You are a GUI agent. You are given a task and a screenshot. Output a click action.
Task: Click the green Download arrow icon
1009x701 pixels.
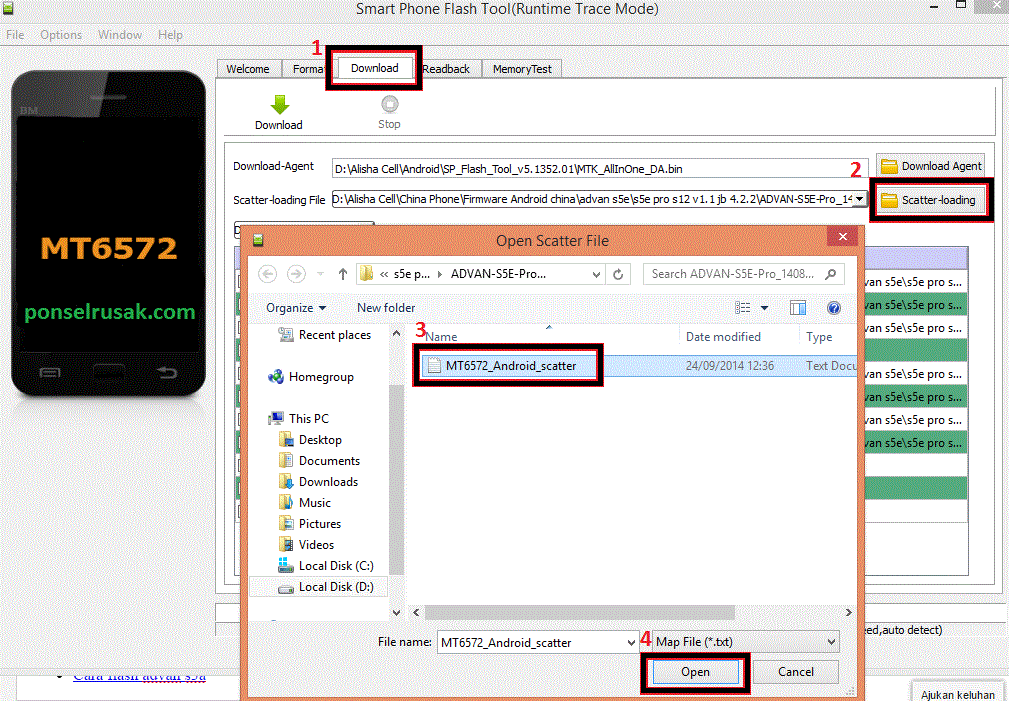pyautogui.click(x=278, y=106)
